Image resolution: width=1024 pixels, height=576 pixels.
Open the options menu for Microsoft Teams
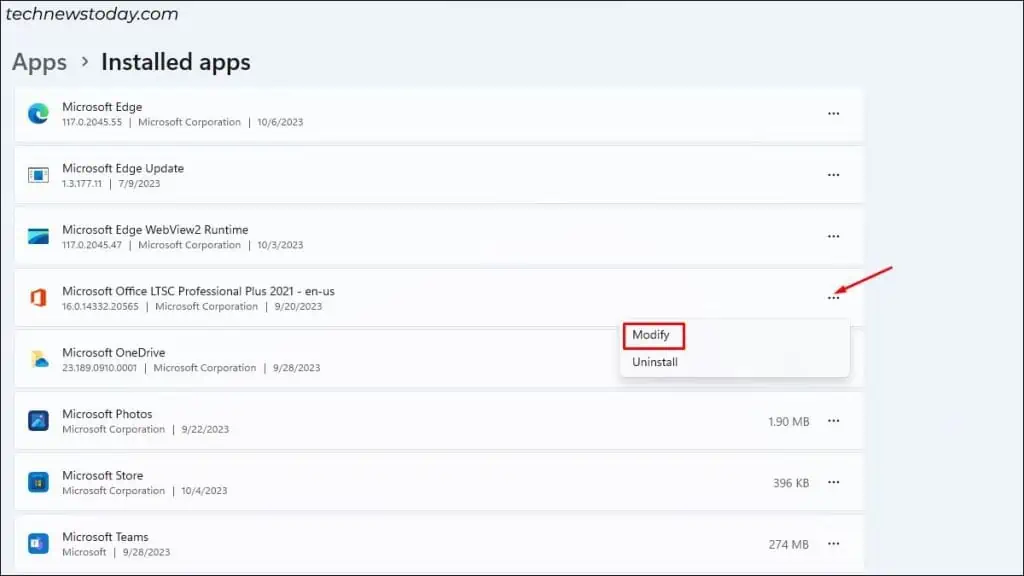834,543
